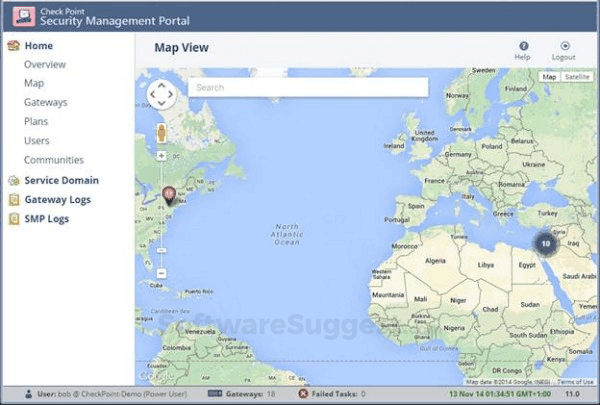Pan the map up with arrow

(x=161, y=85)
